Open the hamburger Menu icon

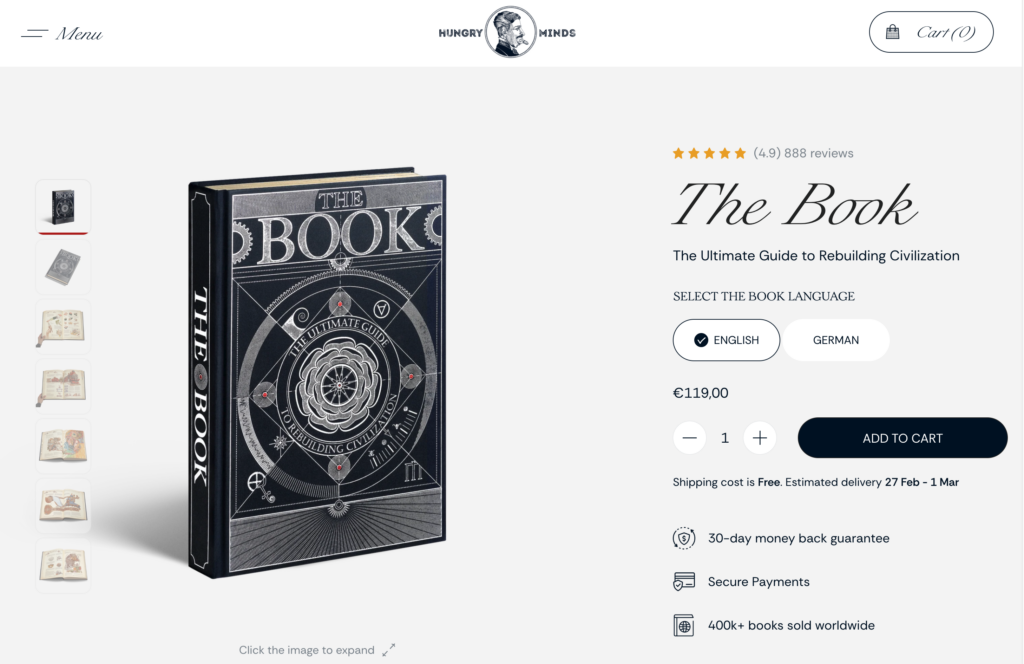[x=34, y=33]
